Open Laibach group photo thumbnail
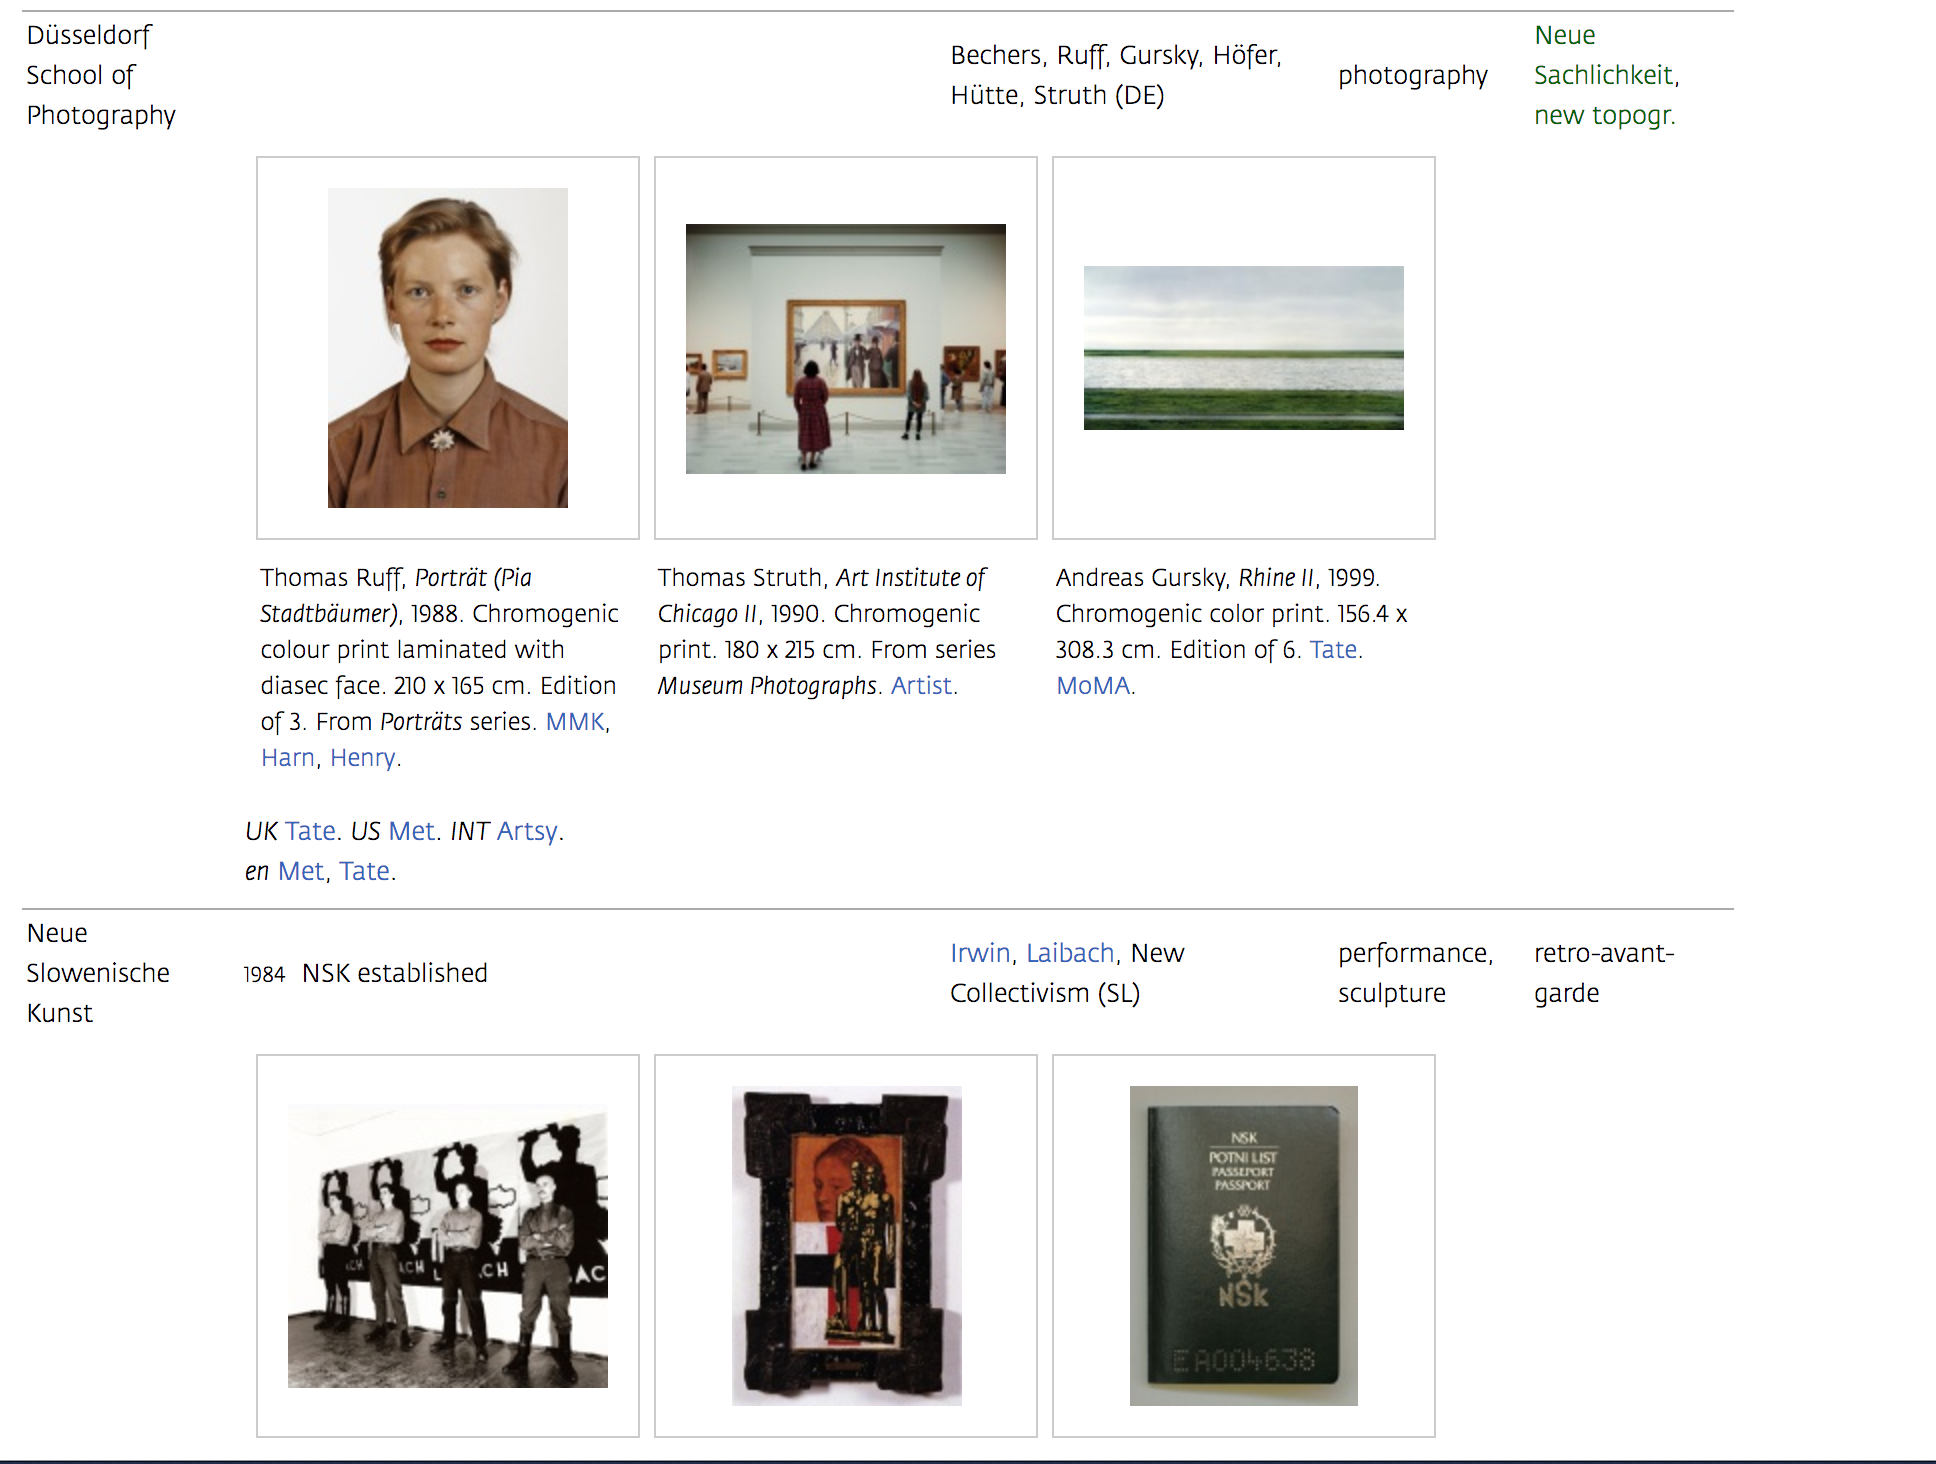 [x=447, y=1246]
